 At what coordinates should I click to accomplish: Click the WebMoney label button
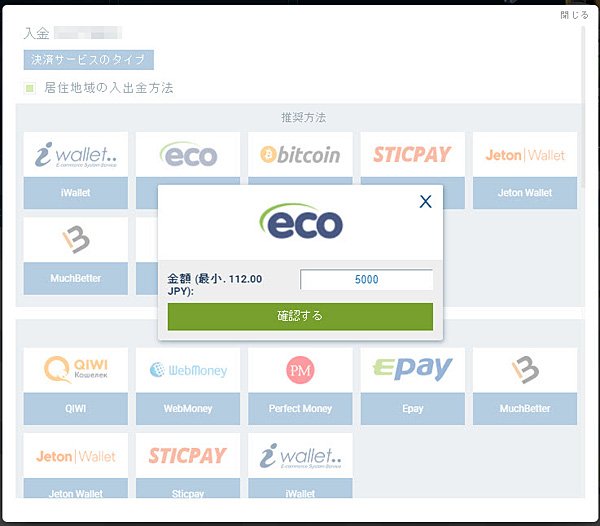tap(188, 409)
